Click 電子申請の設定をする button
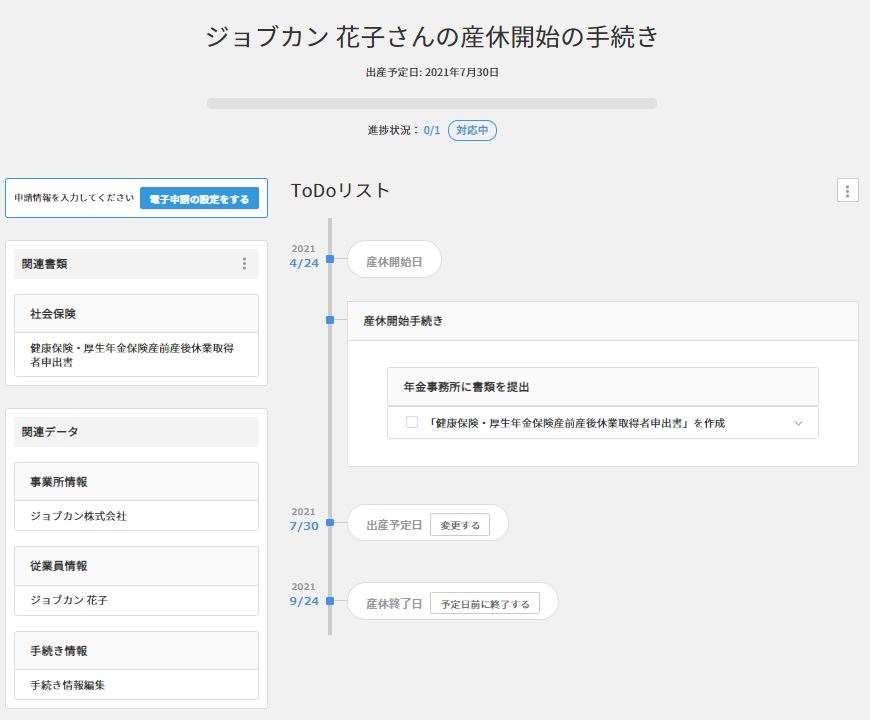This screenshot has width=870, height=720. pos(199,199)
